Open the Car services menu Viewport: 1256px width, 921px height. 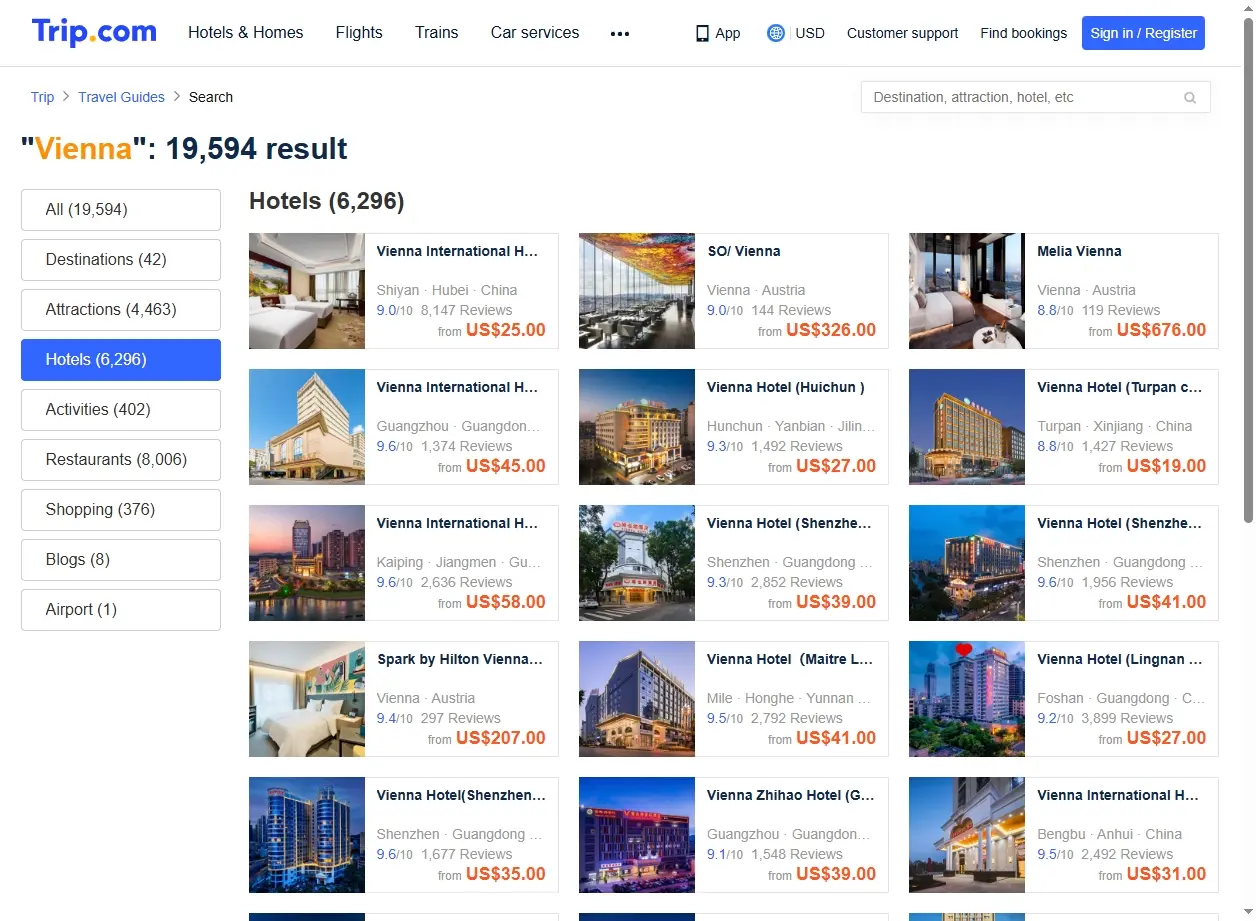[535, 33]
